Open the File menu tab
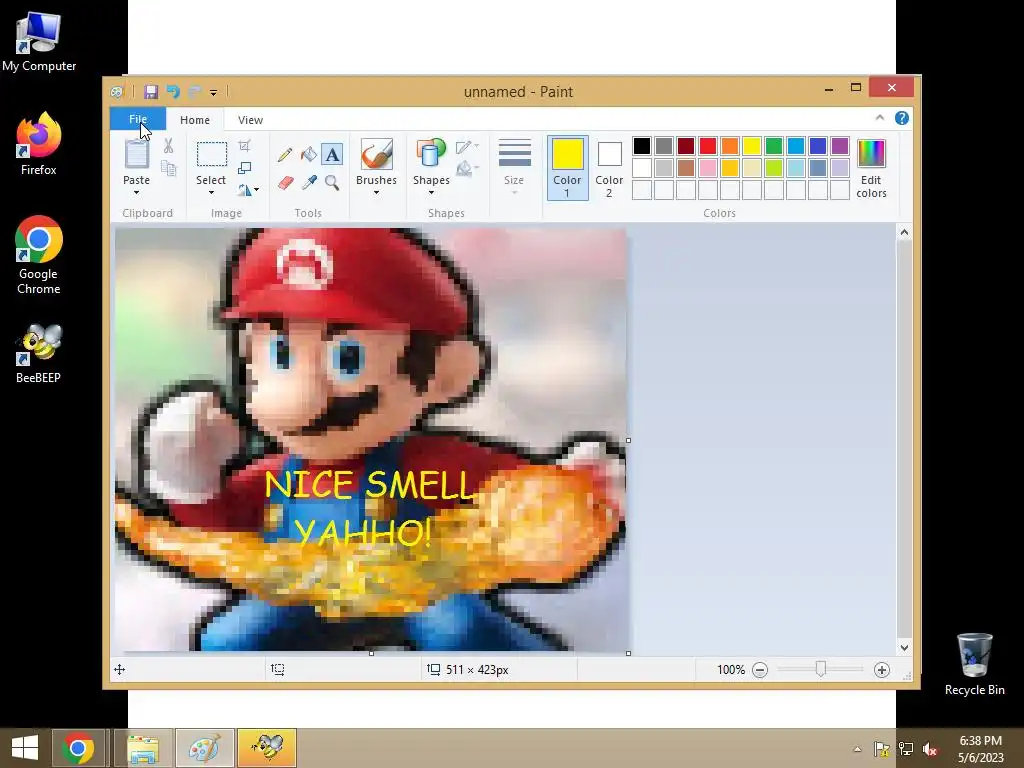 click(x=138, y=120)
